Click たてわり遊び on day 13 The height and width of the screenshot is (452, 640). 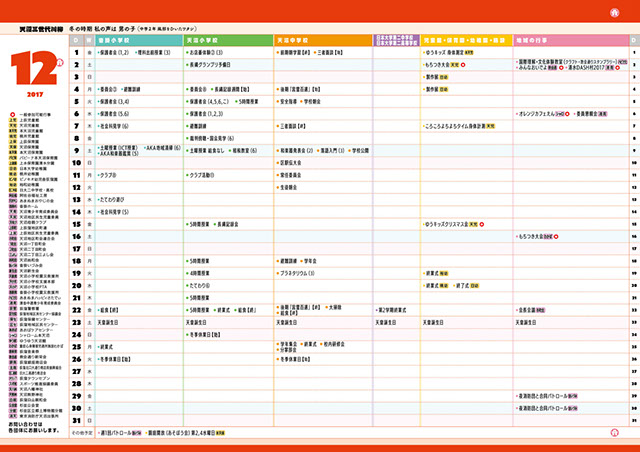112,200
